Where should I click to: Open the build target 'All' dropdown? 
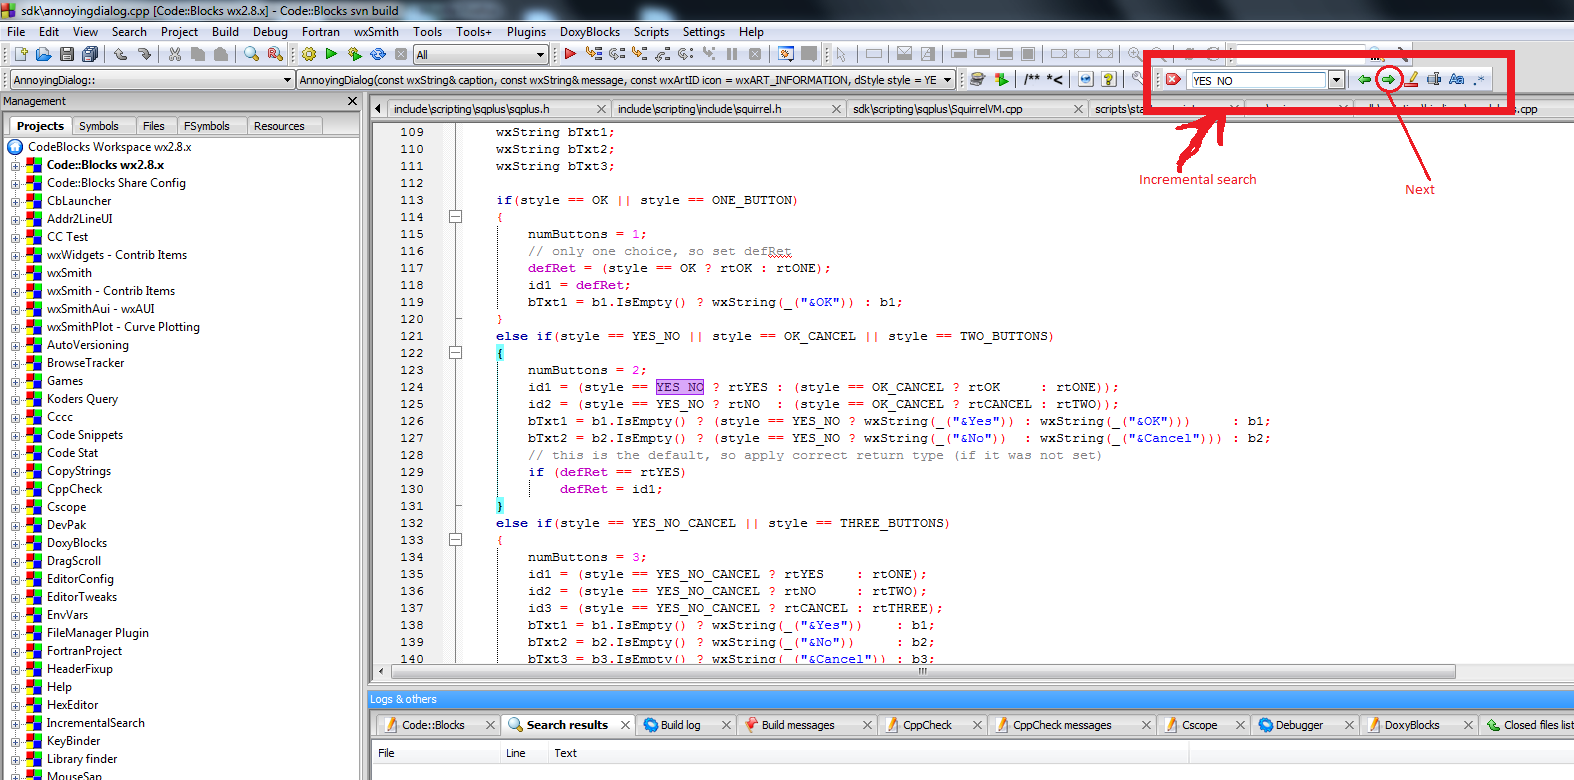click(x=540, y=55)
